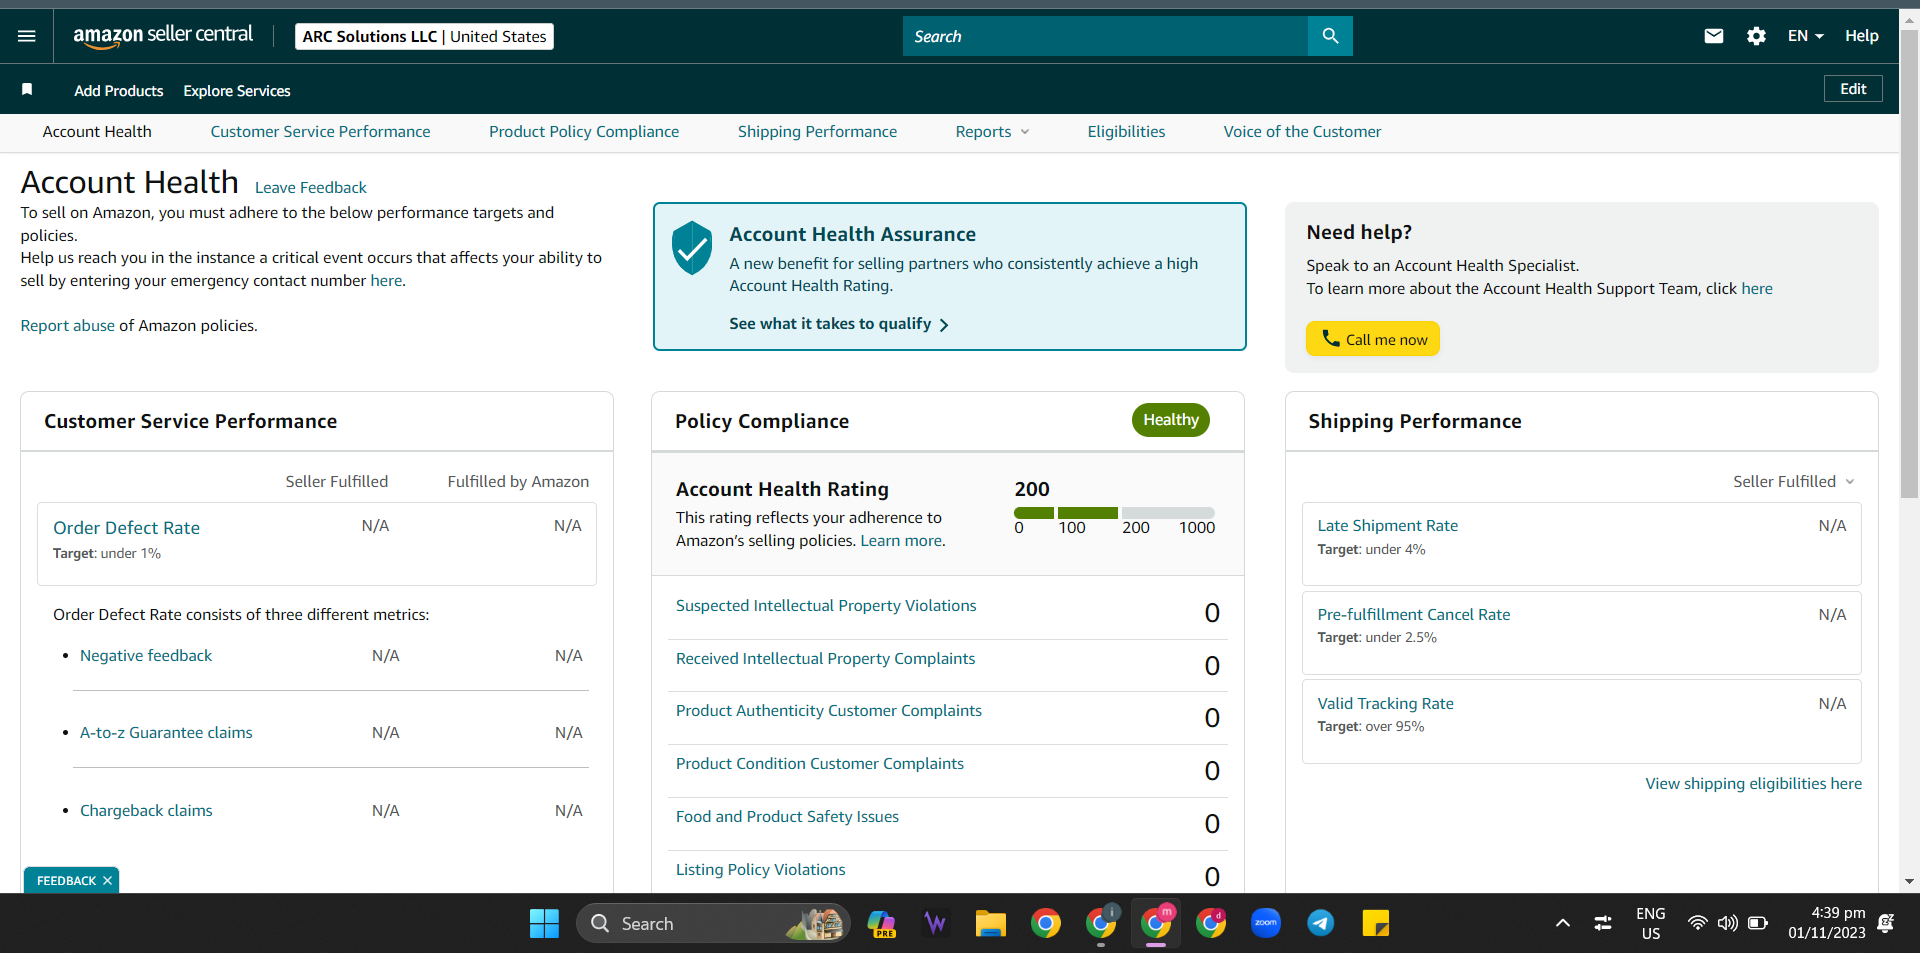This screenshot has width=1920, height=953.
Task: Open A-to-z Guarantee claims link
Action: click(166, 733)
